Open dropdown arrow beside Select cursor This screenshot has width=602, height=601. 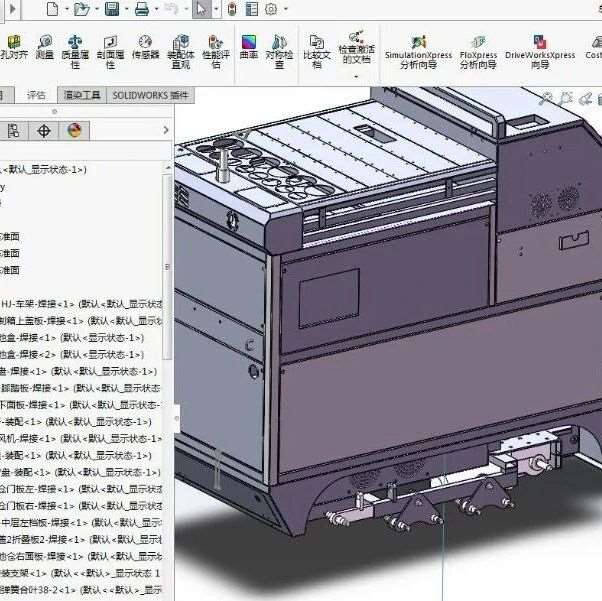pyautogui.click(x=216, y=9)
